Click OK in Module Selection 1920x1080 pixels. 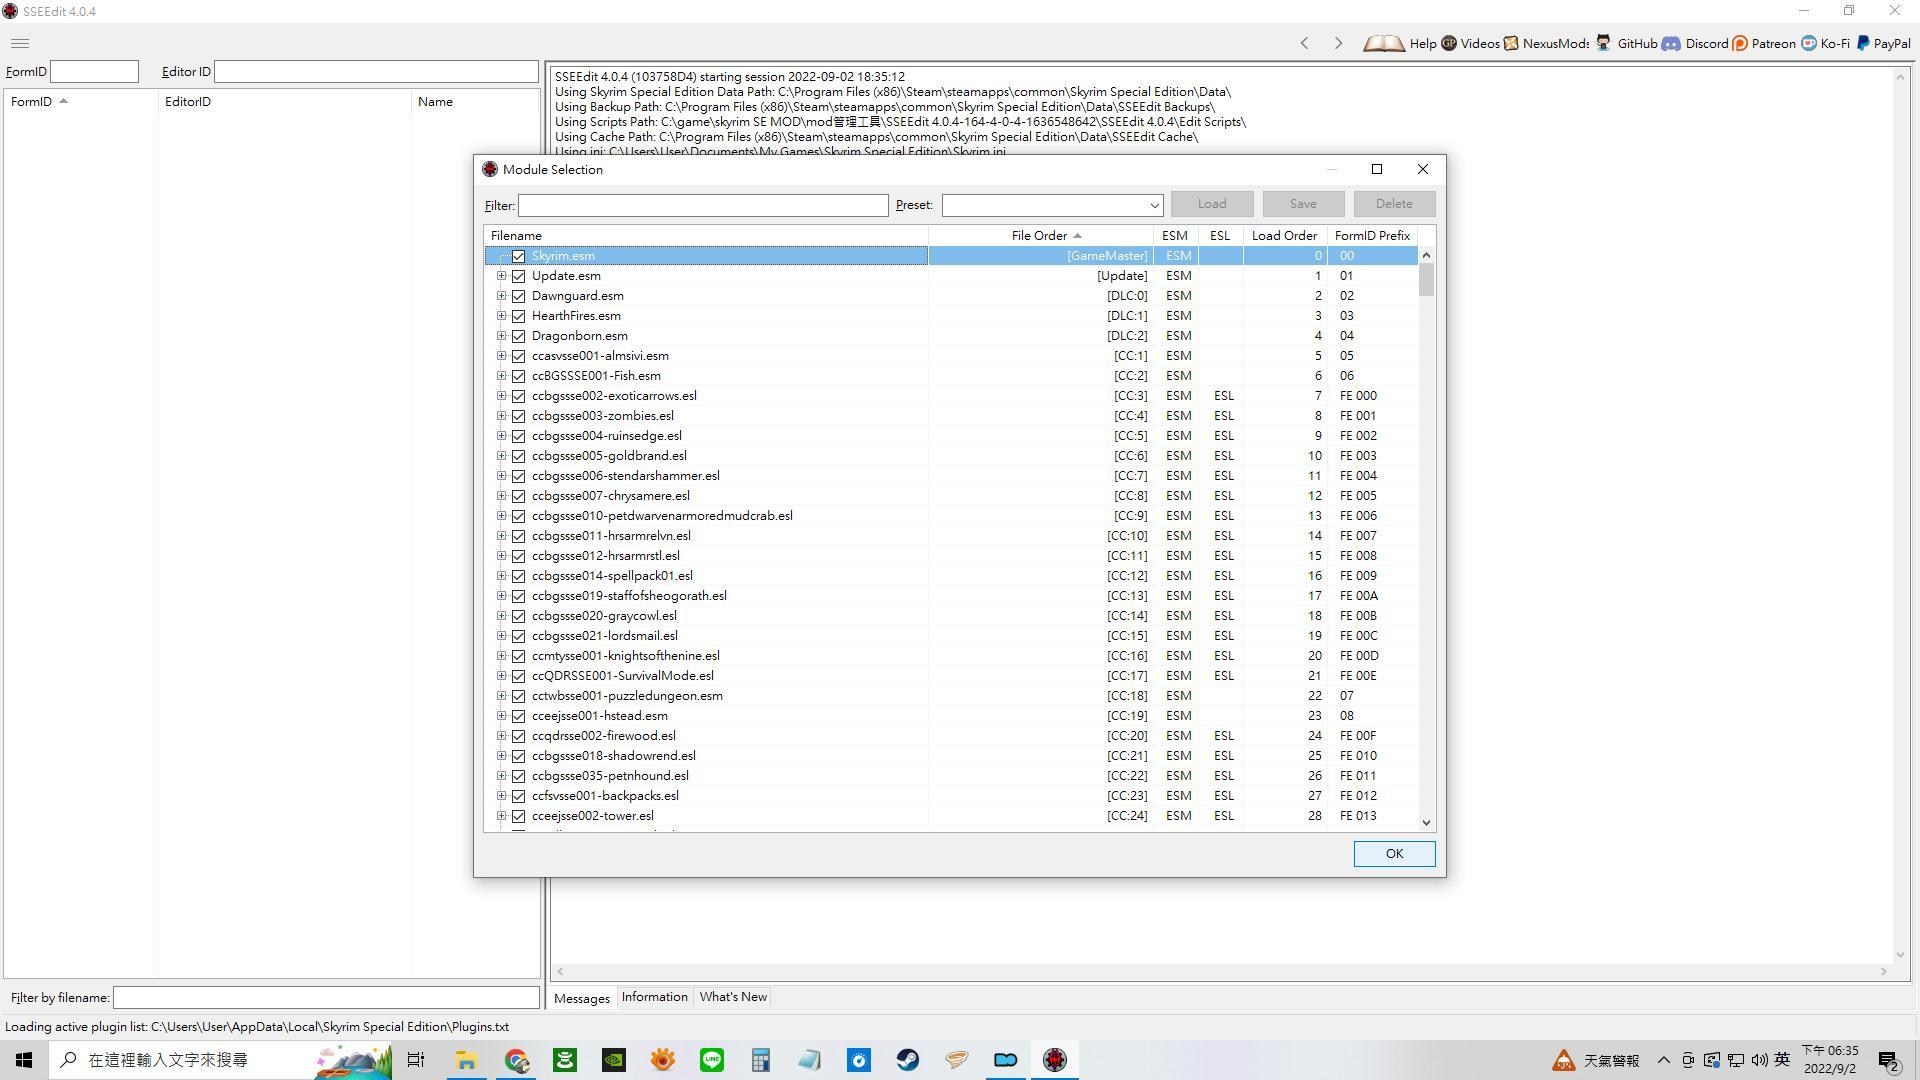click(x=1394, y=854)
